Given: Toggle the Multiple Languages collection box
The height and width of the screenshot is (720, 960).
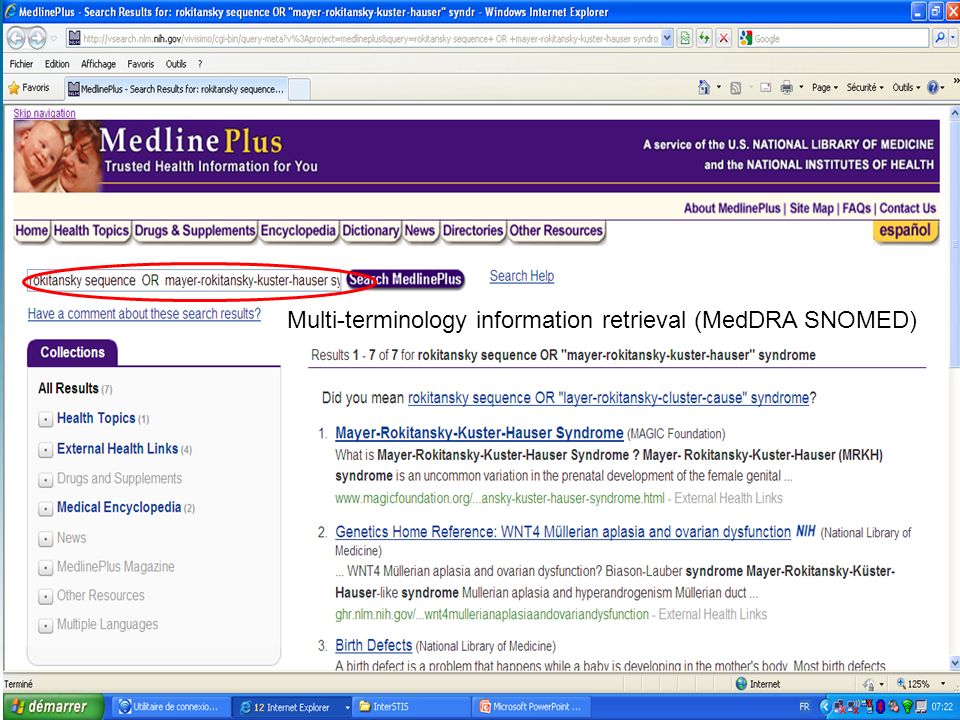Looking at the screenshot, I should 45,626.
